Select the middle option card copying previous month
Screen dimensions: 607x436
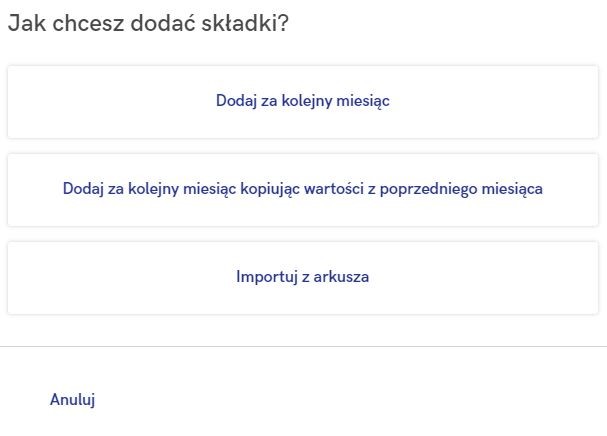point(303,190)
